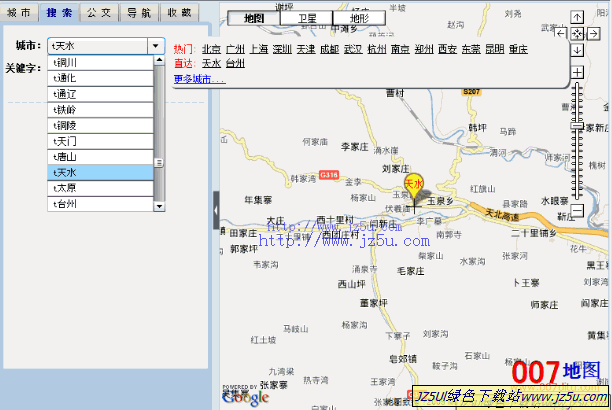Viewport: 612px width, 410px height.
Task: Zoom in with the plus button
Action: pos(577,72)
